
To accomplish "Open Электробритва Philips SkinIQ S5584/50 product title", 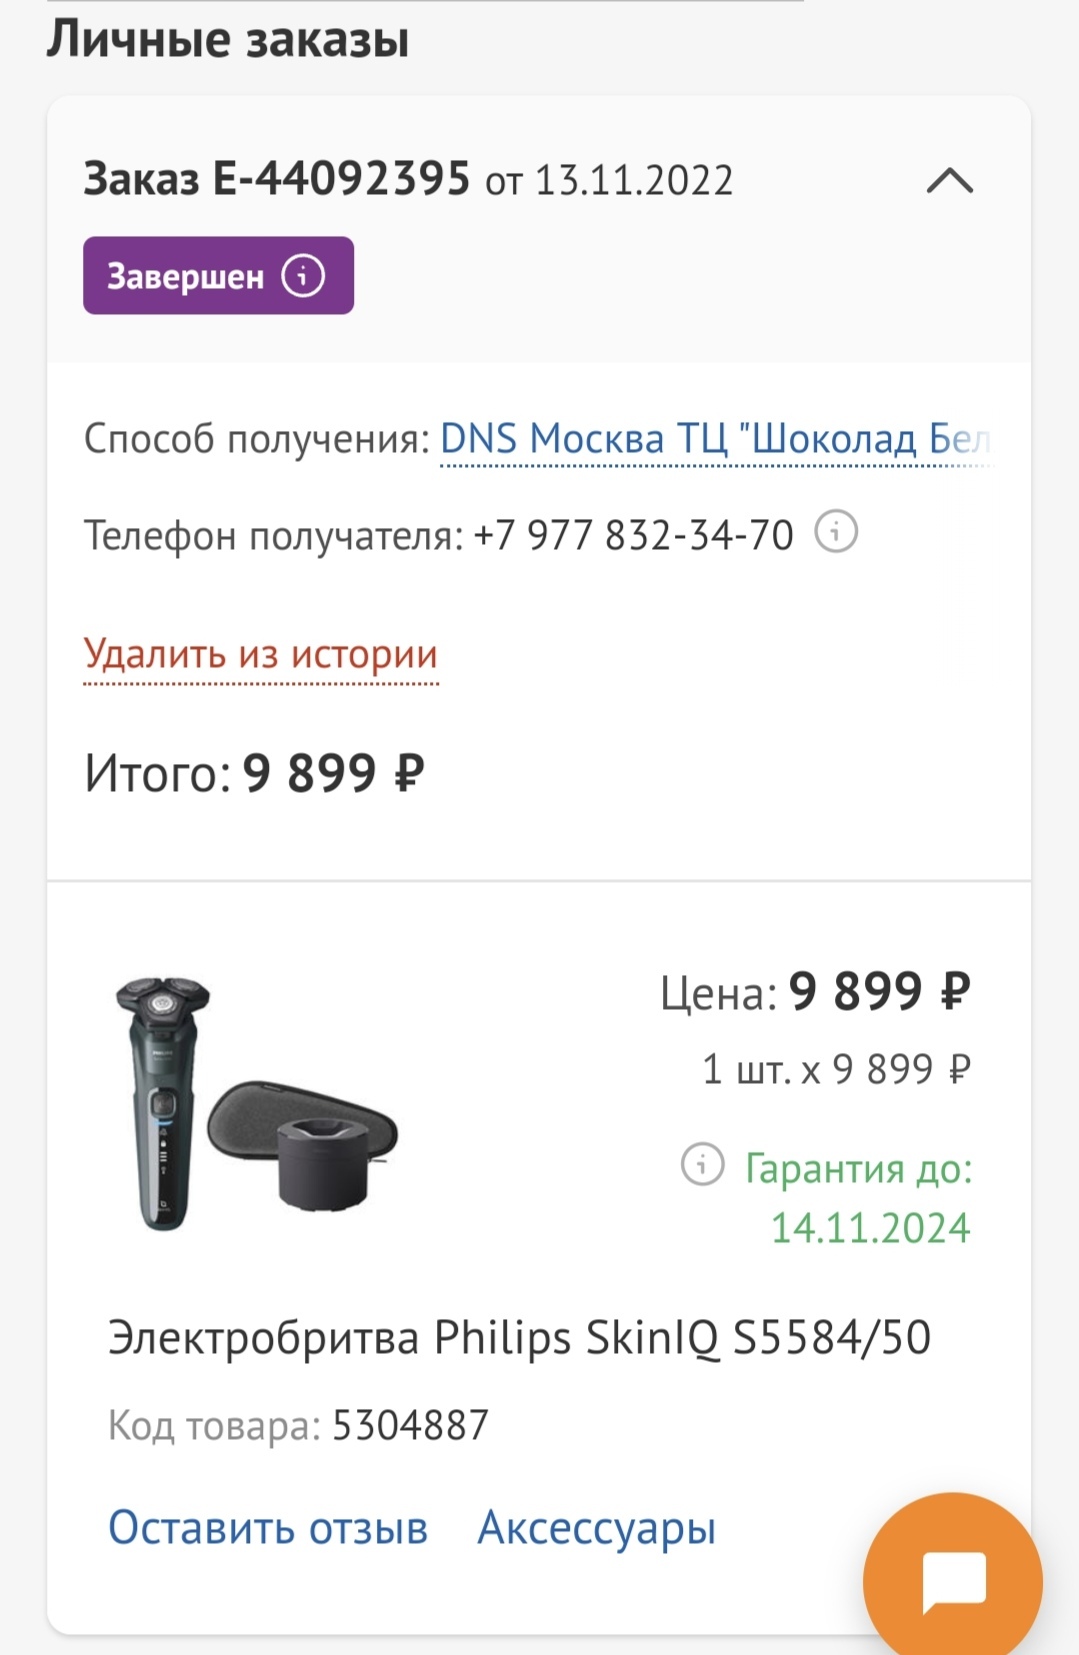I will click(x=519, y=1338).
